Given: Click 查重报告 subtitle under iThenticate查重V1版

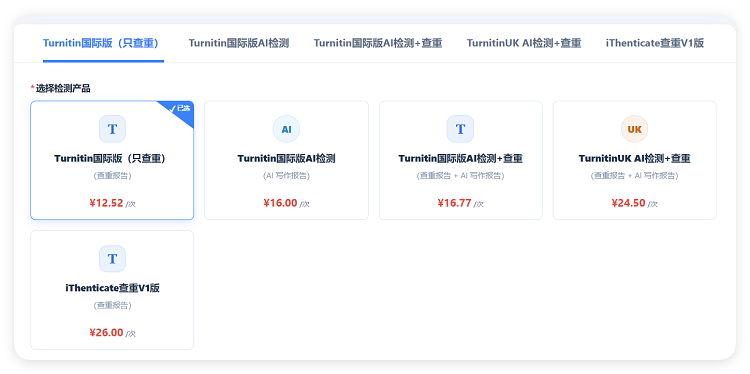Looking at the screenshot, I should (x=112, y=306).
